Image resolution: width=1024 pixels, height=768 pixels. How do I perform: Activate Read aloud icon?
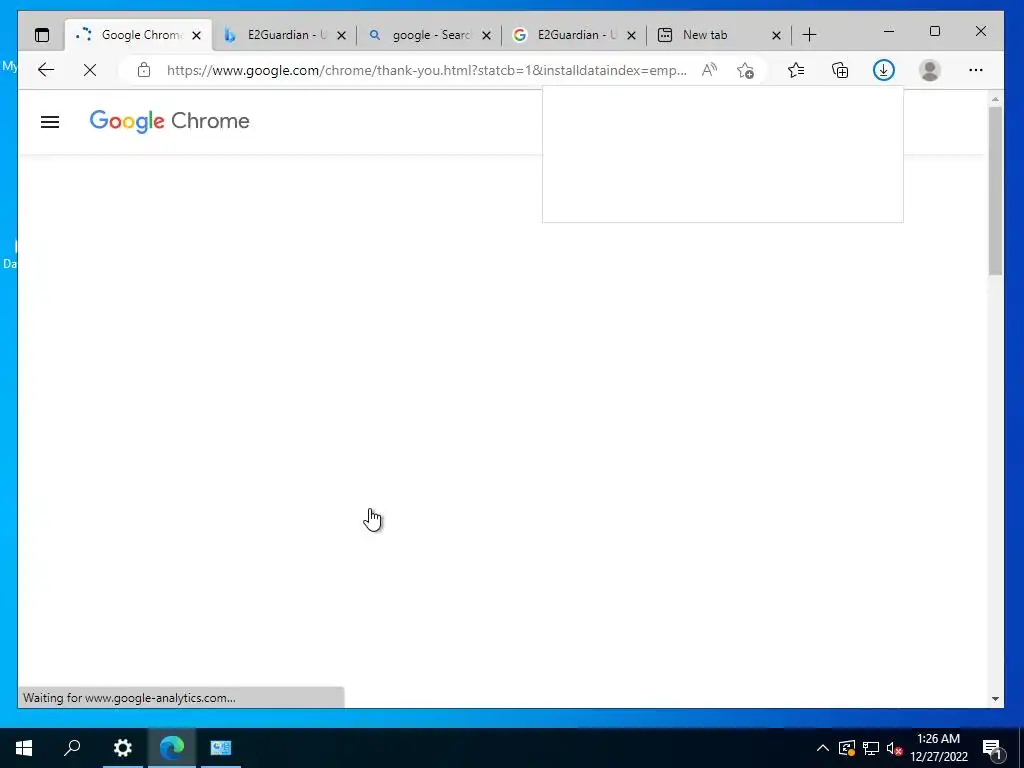[709, 70]
